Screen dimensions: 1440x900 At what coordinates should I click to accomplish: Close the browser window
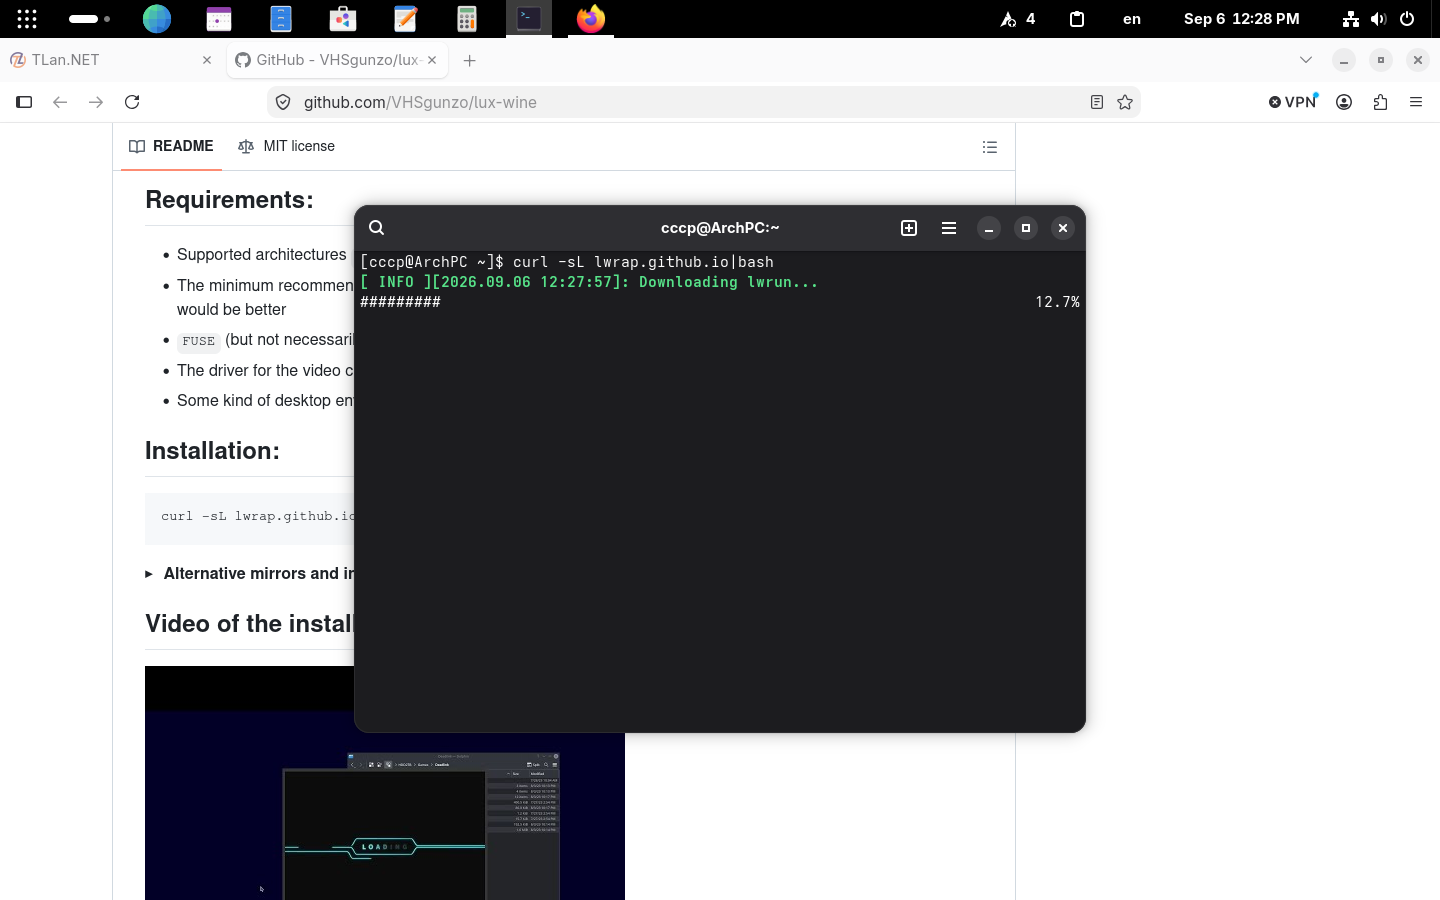(1418, 60)
